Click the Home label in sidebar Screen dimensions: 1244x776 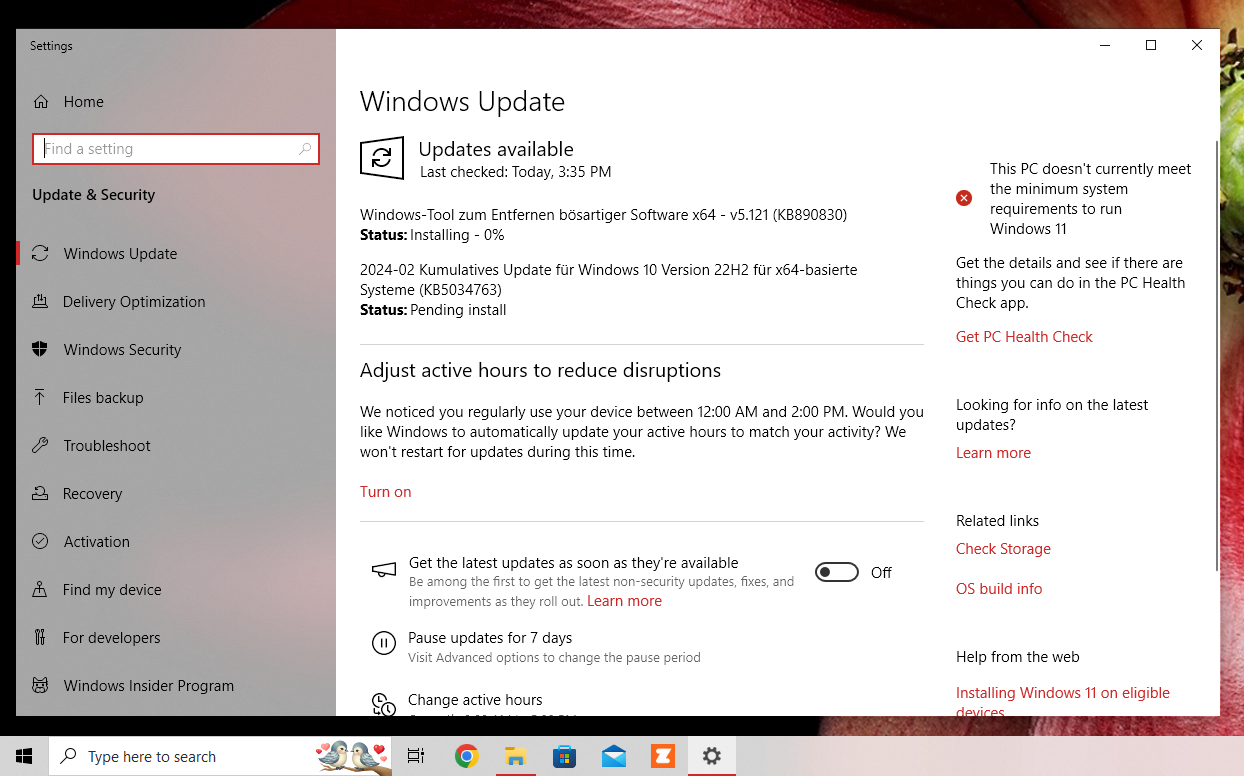coord(83,102)
